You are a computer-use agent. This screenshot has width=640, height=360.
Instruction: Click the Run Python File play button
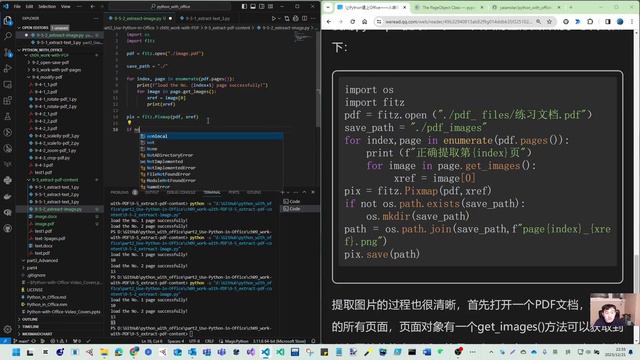coord(273,18)
